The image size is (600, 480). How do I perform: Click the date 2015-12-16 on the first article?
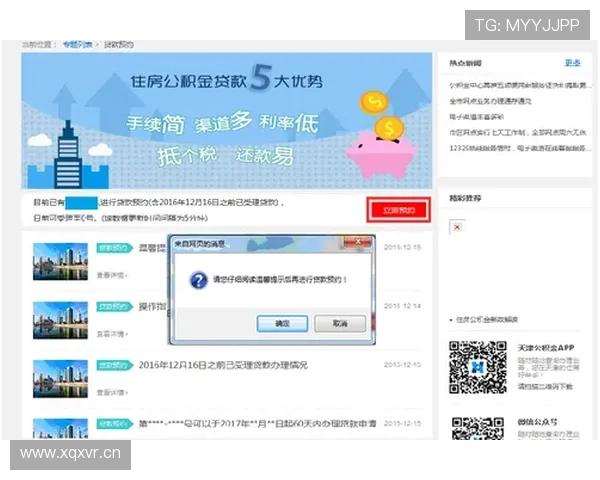pos(402,247)
